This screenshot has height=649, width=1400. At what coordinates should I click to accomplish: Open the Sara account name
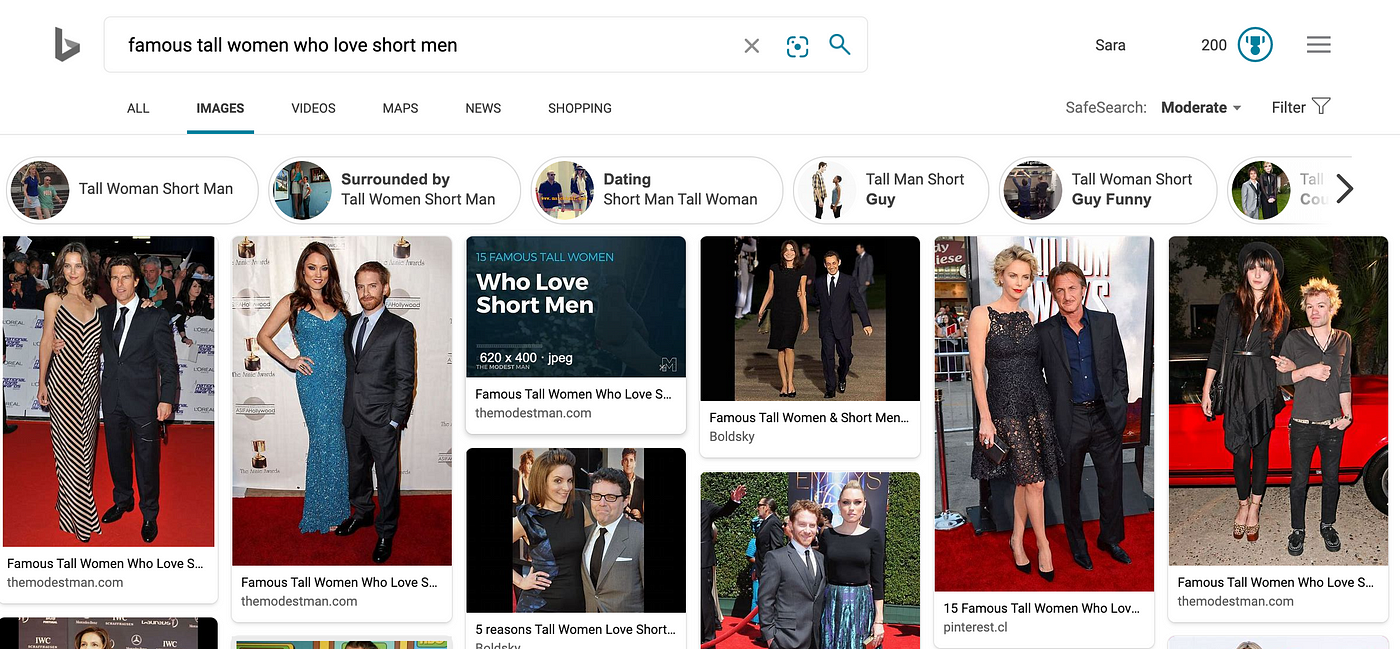point(1110,45)
